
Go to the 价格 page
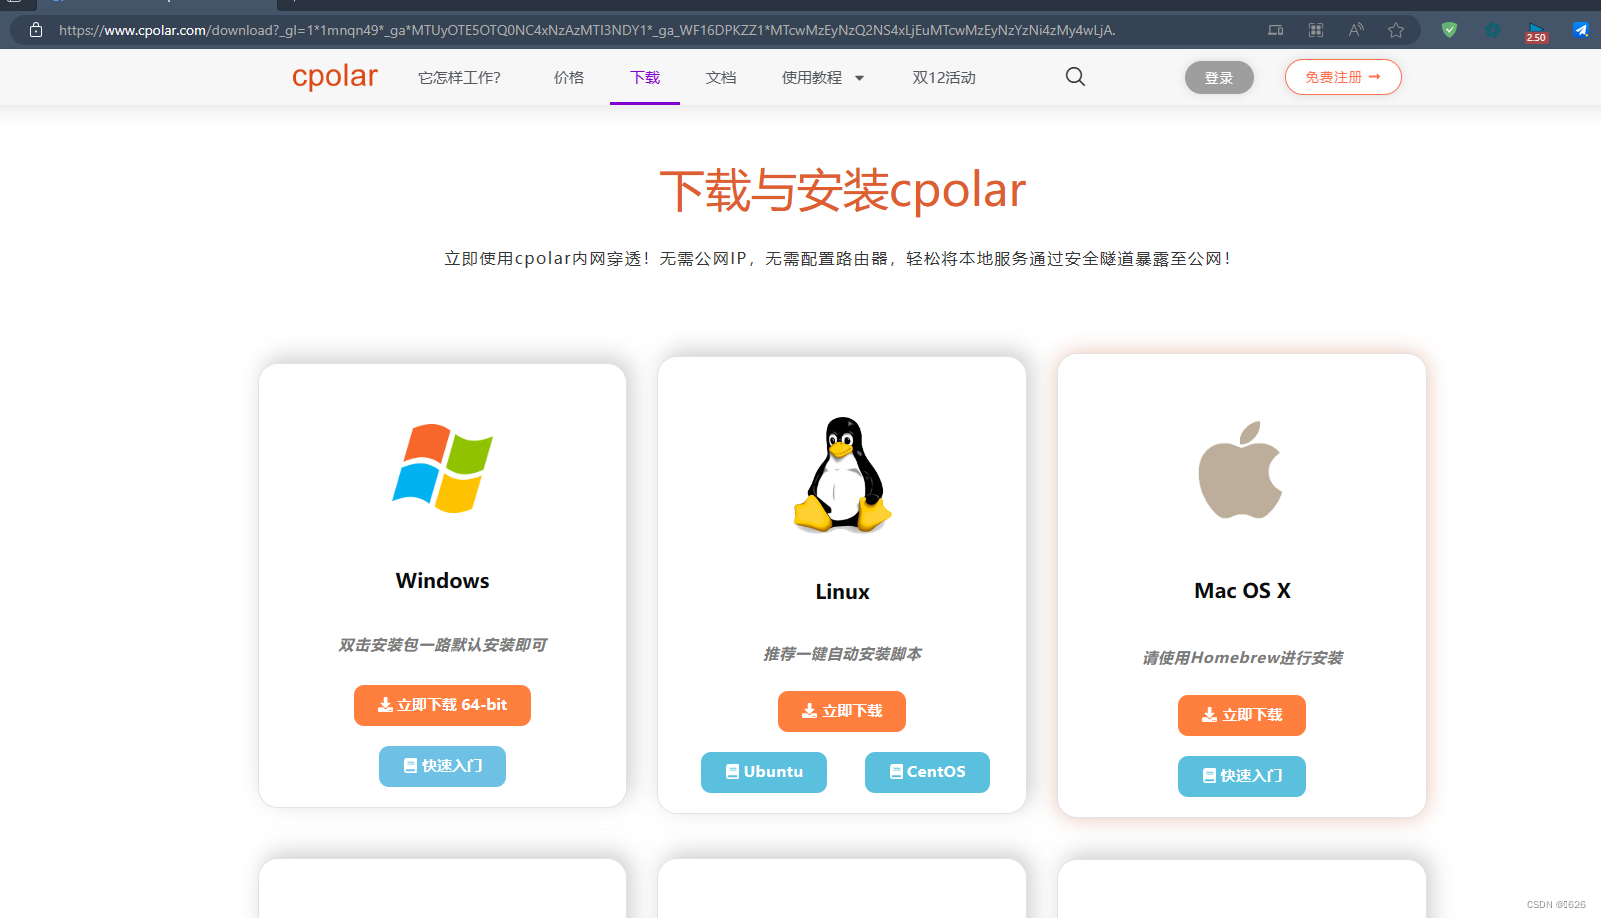(569, 78)
